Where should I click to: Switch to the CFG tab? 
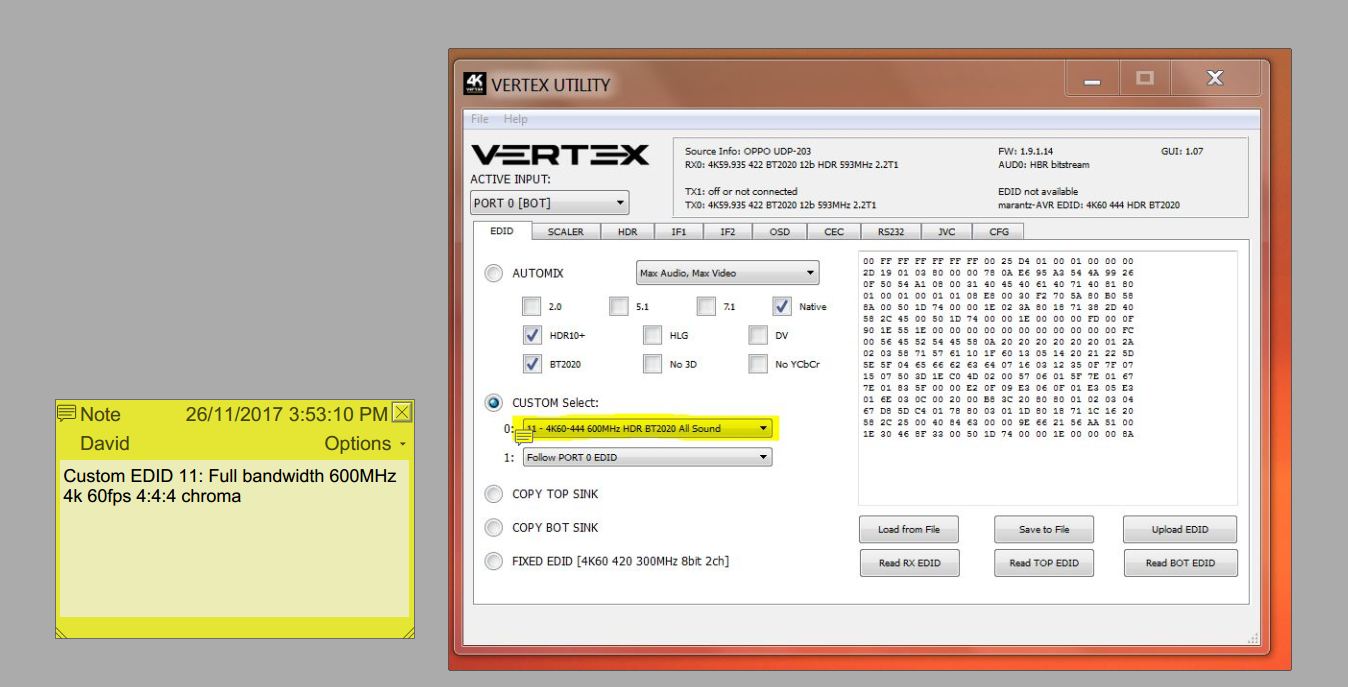tap(999, 232)
